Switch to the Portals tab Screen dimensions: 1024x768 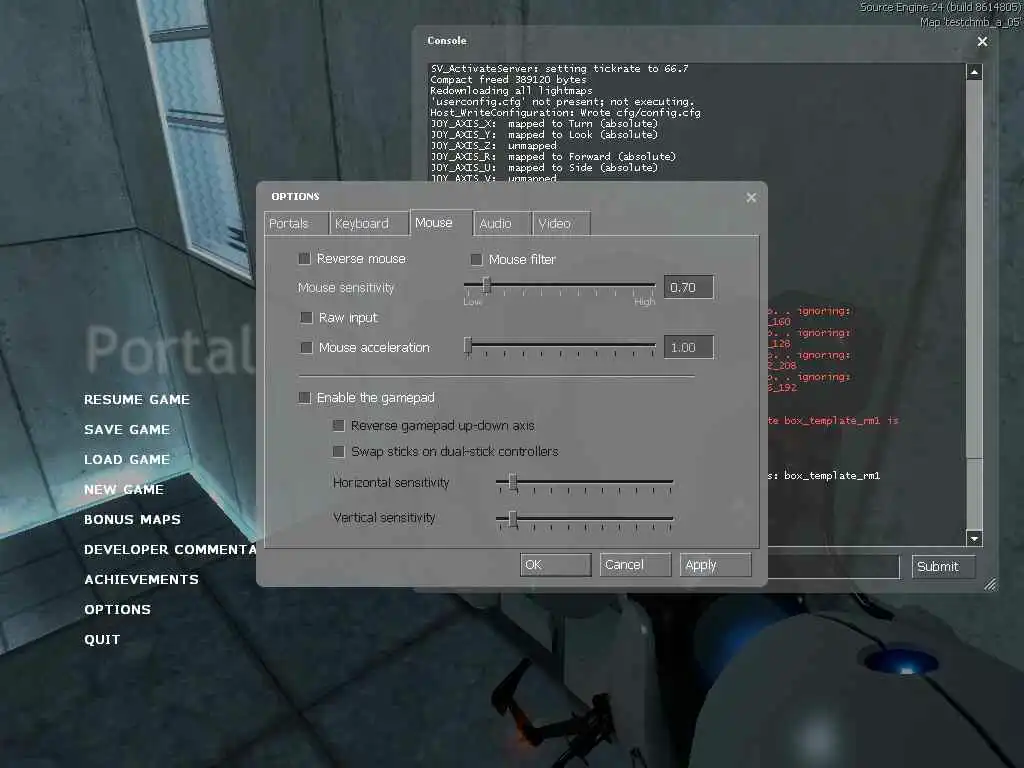[296, 223]
